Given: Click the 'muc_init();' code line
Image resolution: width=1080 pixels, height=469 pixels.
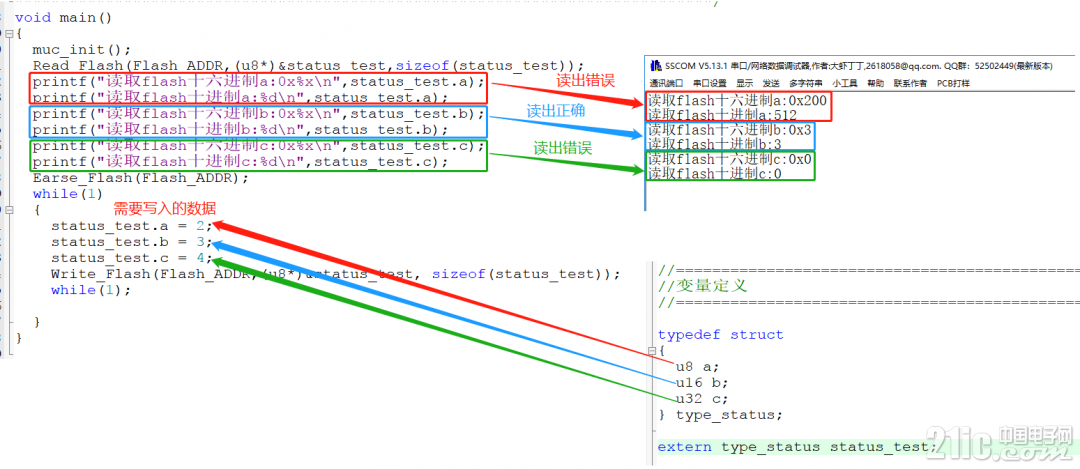Looking at the screenshot, I should point(81,50).
